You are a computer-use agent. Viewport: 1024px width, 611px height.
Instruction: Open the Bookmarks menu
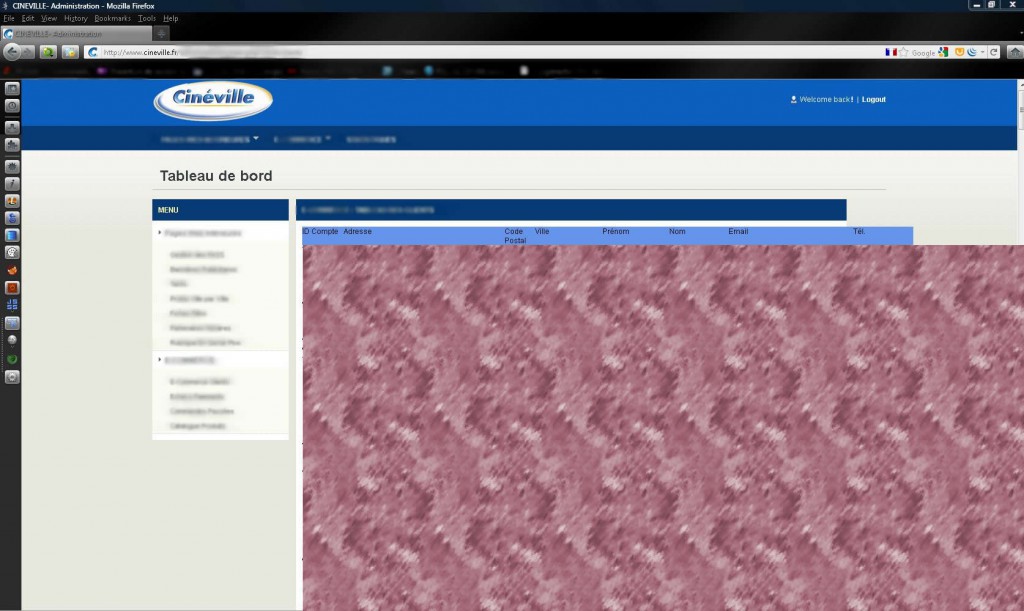[112, 18]
